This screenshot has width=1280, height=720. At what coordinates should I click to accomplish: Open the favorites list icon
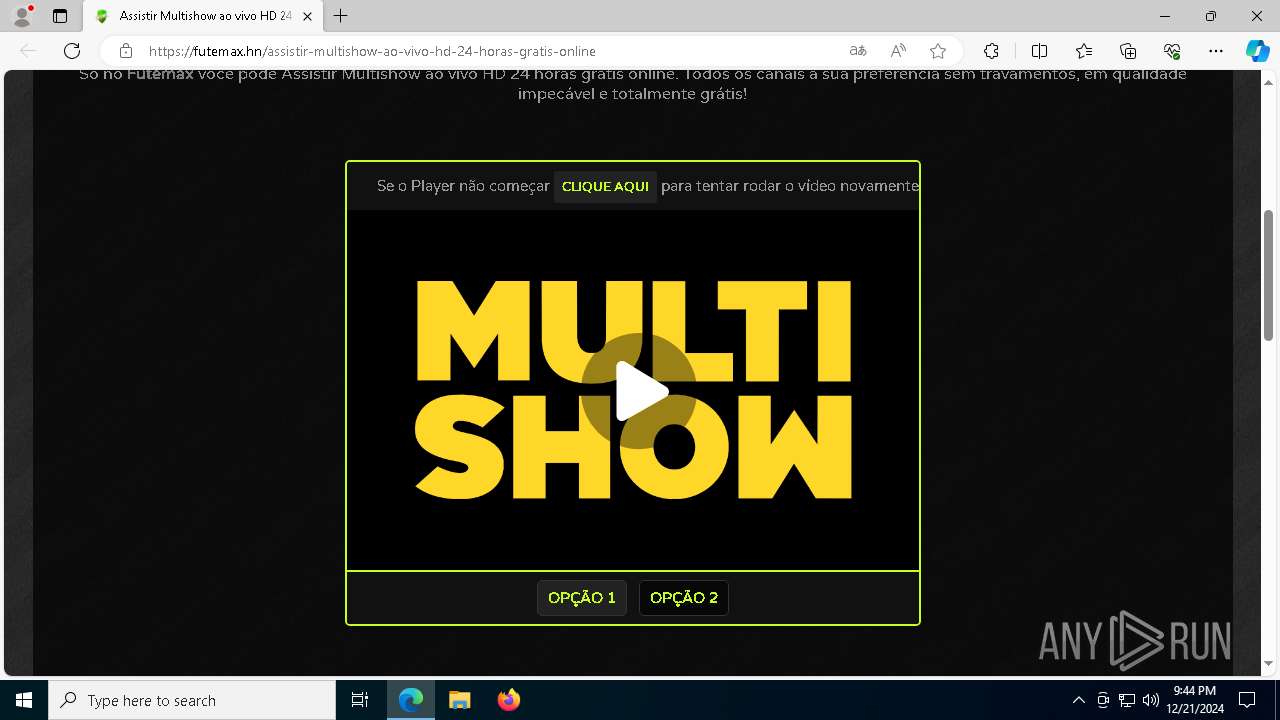pyautogui.click(x=1084, y=51)
